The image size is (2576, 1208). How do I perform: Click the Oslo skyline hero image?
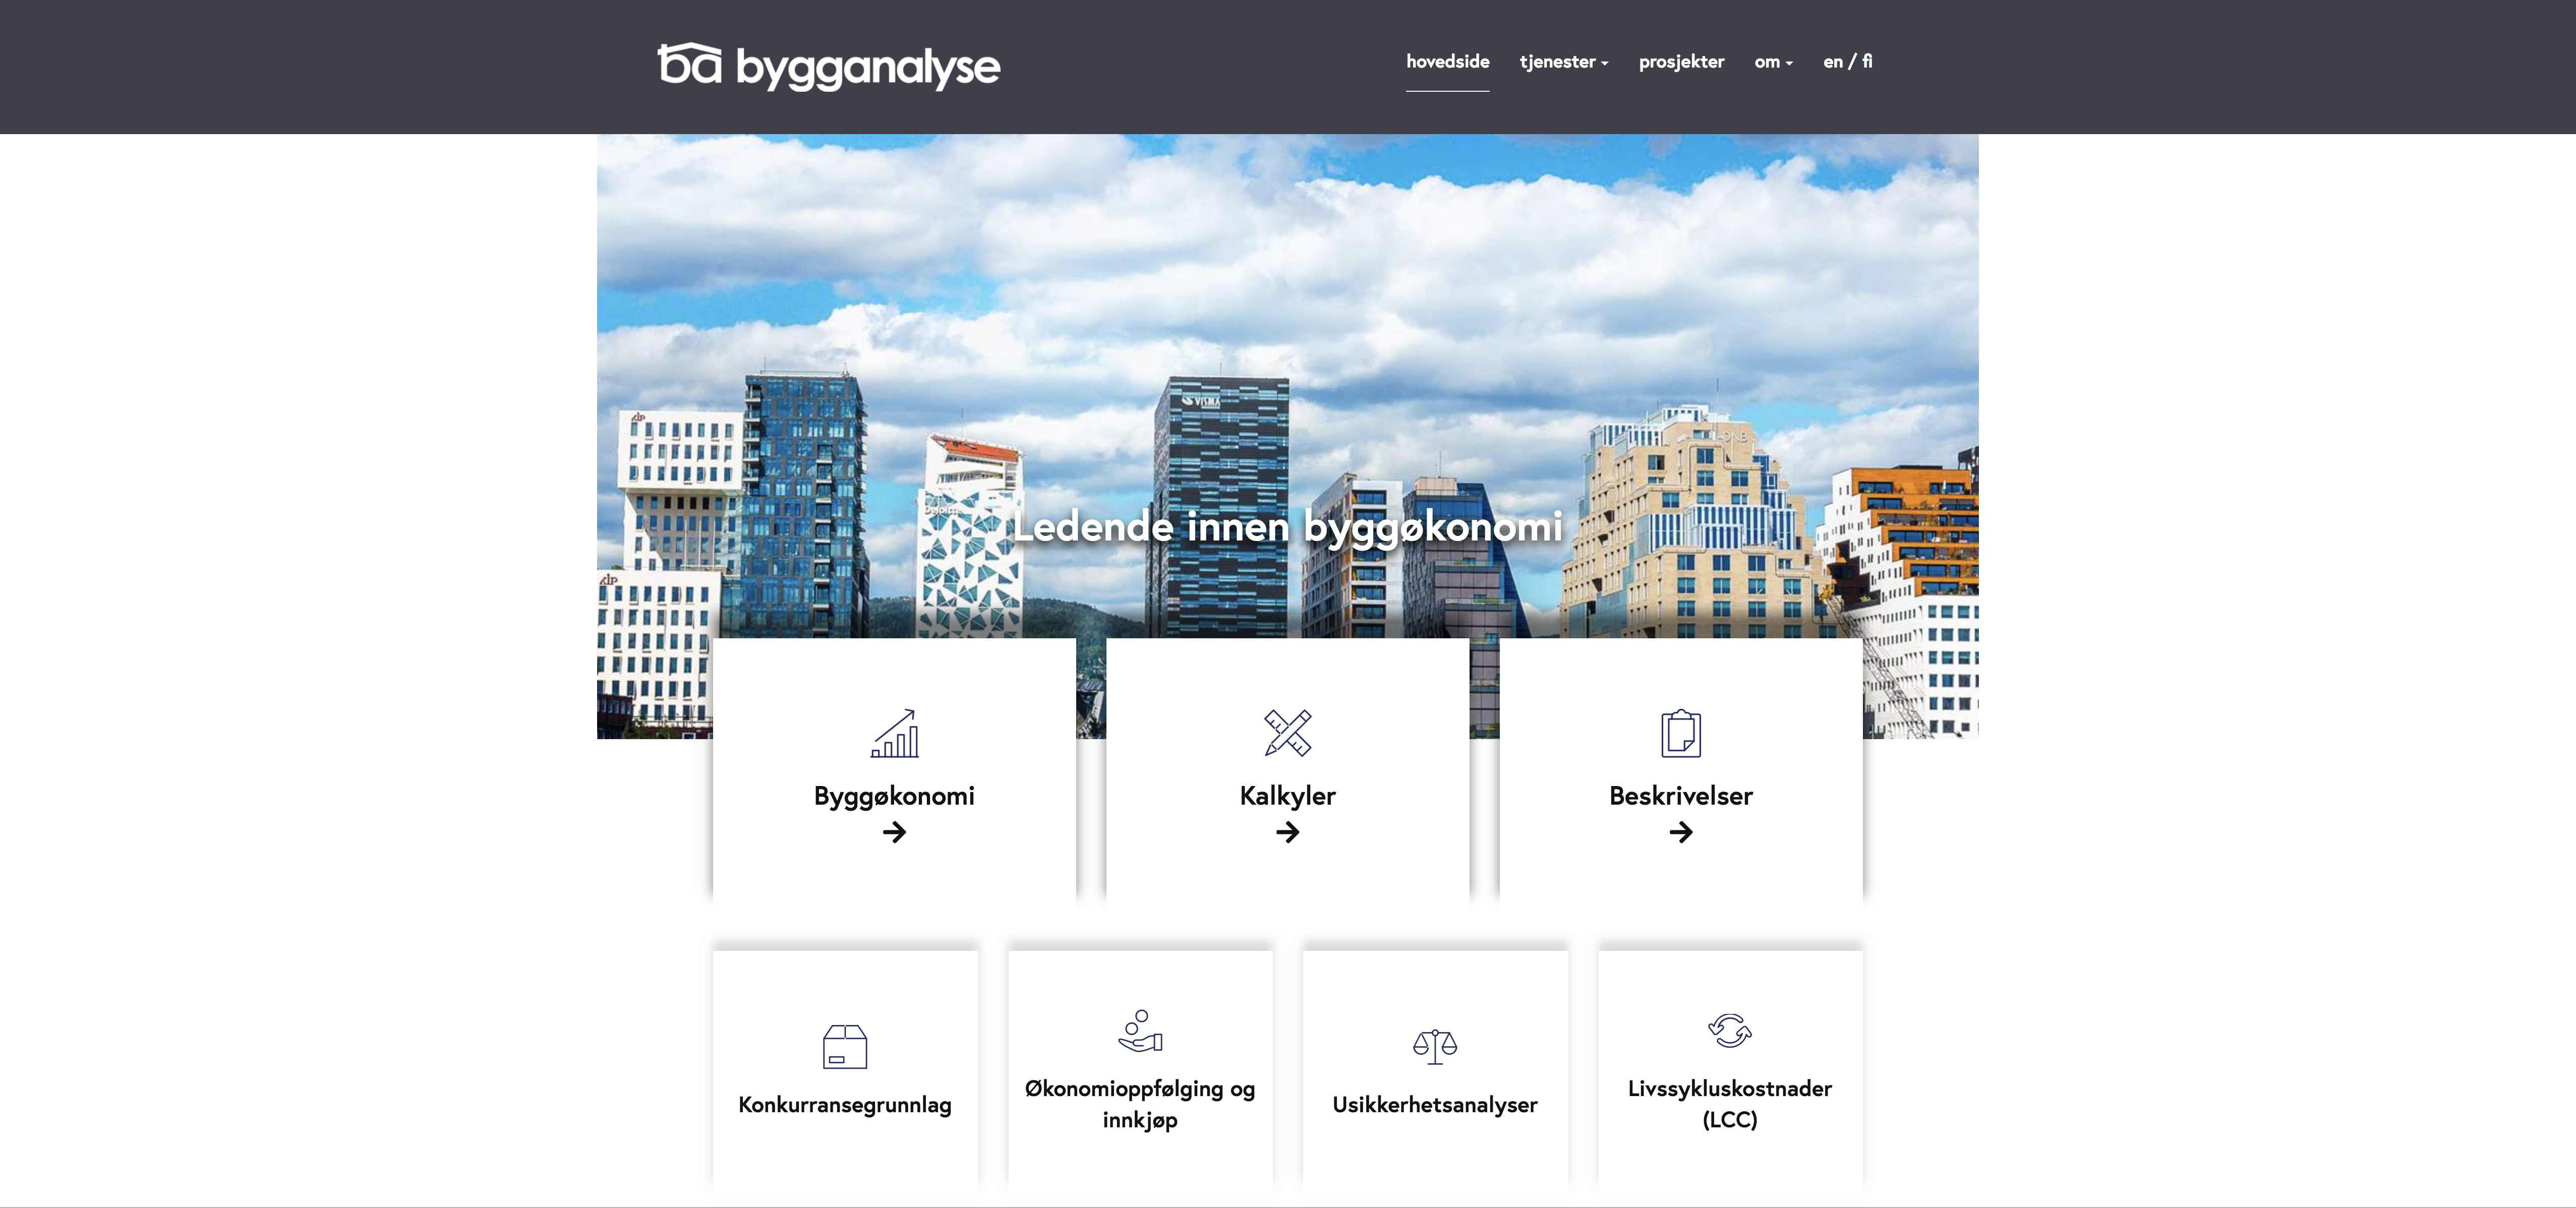(1287, 330)
